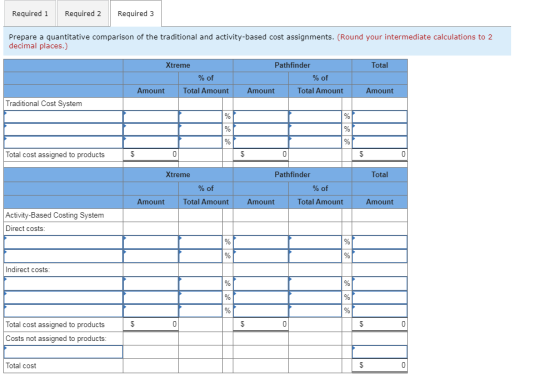Screen dimensions: 560x376
Task: Click first label field under Direct costs
Action: tap(63, 242)
